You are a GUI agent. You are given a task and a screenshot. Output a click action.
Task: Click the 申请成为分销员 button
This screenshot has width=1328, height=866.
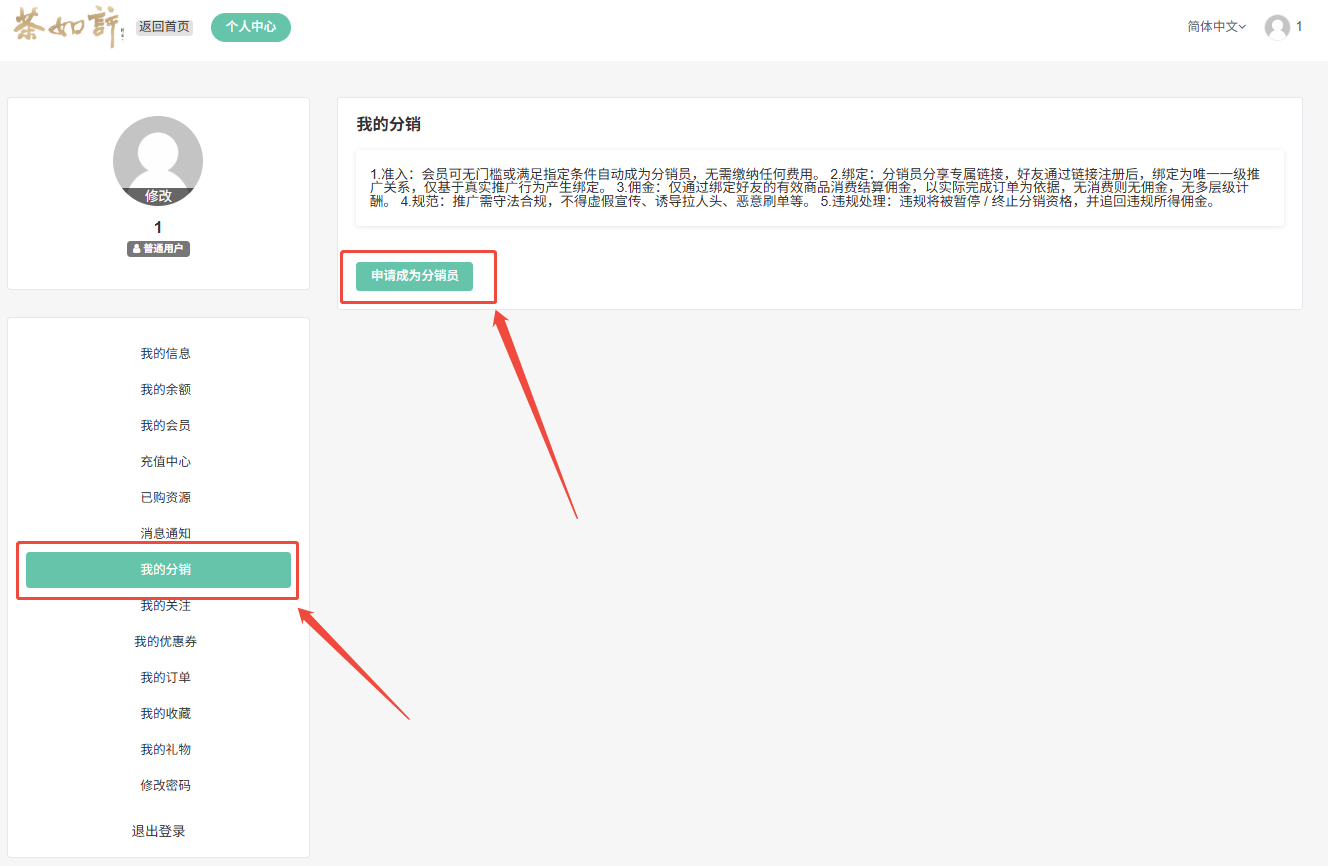pos(414,275)
